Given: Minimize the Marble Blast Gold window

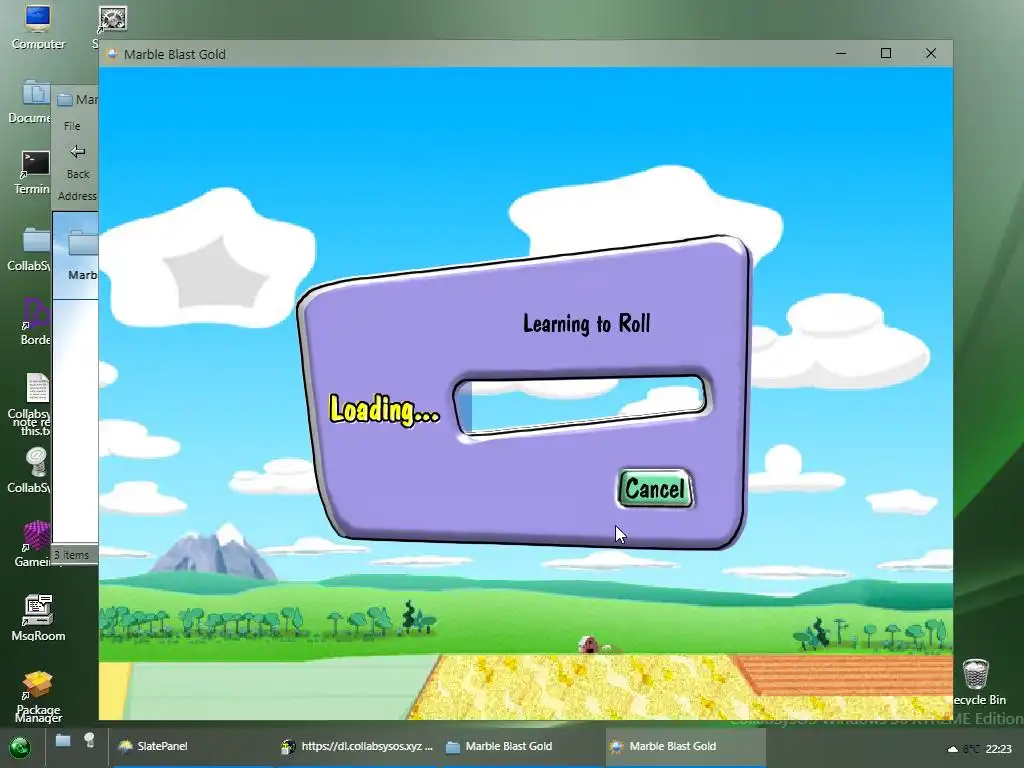Looking at the screenshot, I should click(x=841, y=54).
